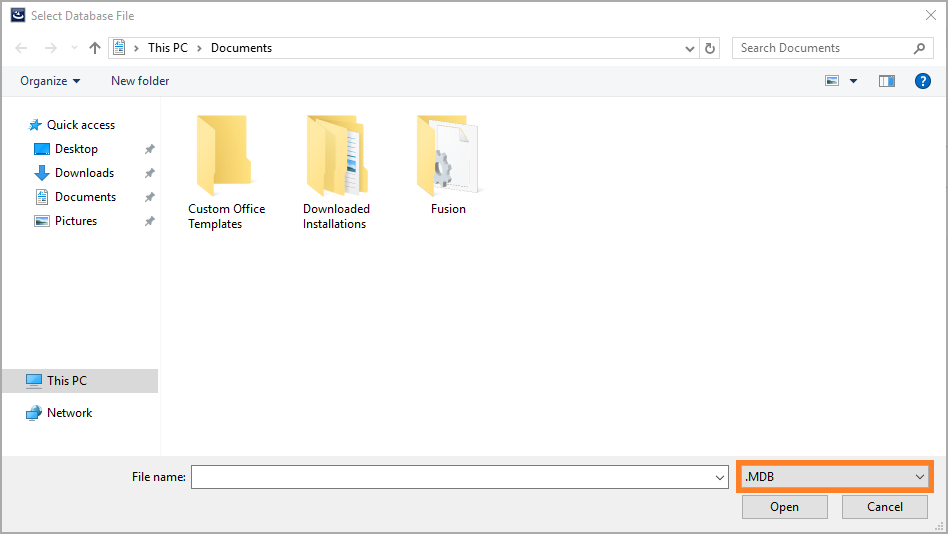Open Documents in Quick access
948x534 pixels.
coord(76,197)
